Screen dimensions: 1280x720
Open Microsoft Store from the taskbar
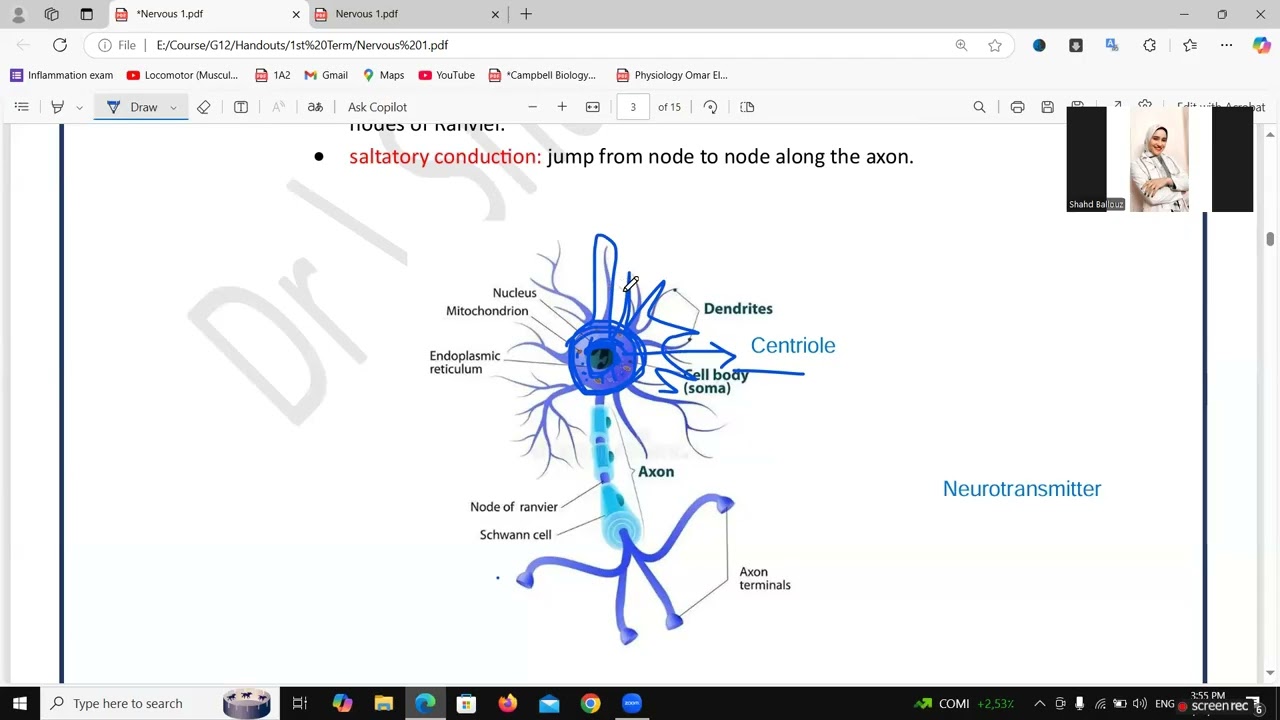[x=466, y=703]
